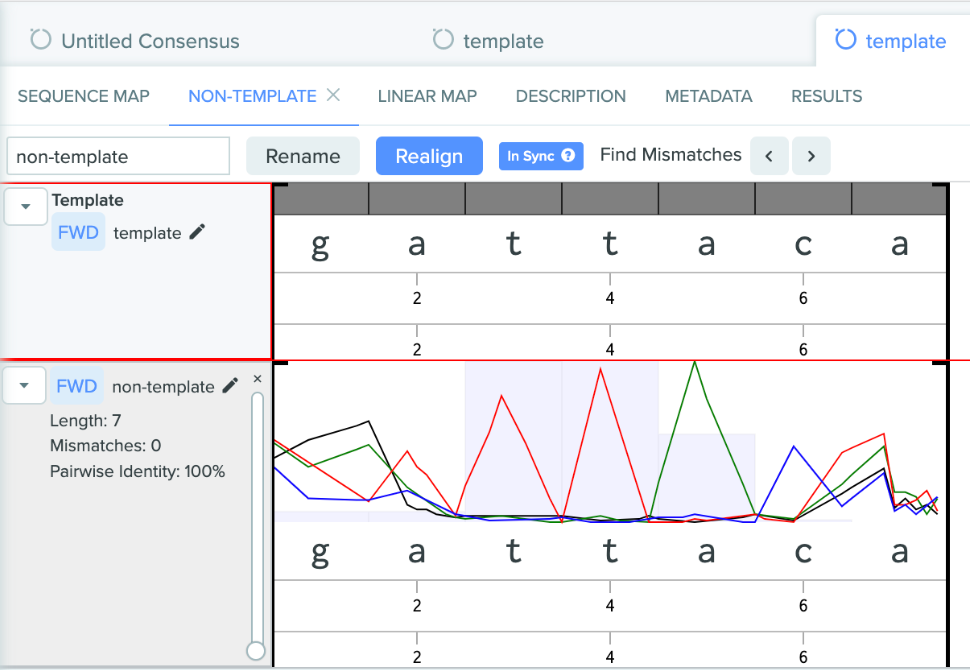This screenshot has height=670, width=970.
Task: View the RESULTS tab
Action: pyautogui.click(x=826, y=96)
